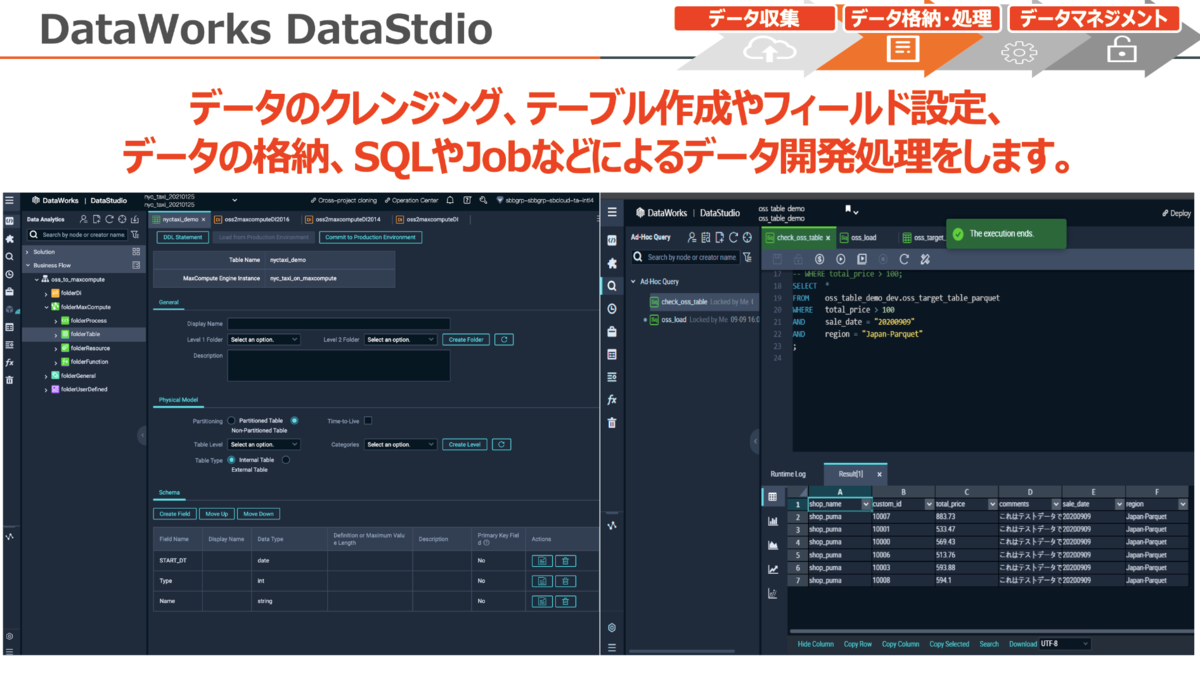Image resolution: width=1200 pixels, height=674 pixels.
Task: Open the Ad-Hoc Query magnifier icon in right sidebar
Action: coord(612,286)
